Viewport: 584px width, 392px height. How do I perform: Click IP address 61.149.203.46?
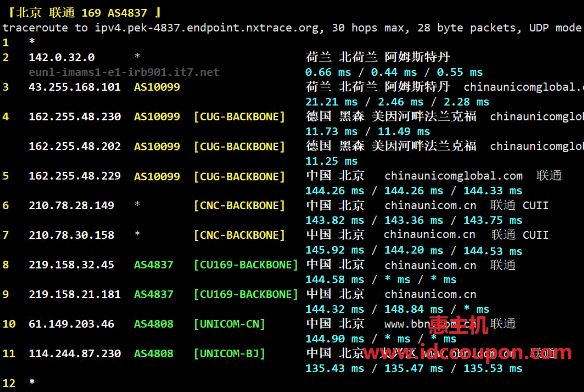tap(72, 324)
